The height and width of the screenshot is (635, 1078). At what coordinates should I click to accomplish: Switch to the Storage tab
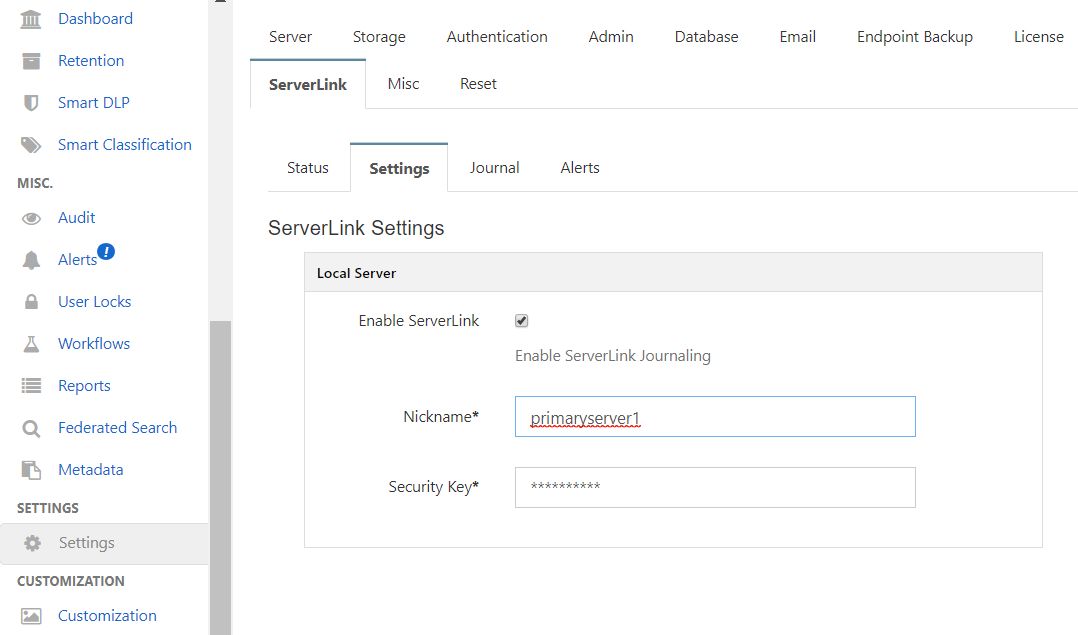pos(379,36)
